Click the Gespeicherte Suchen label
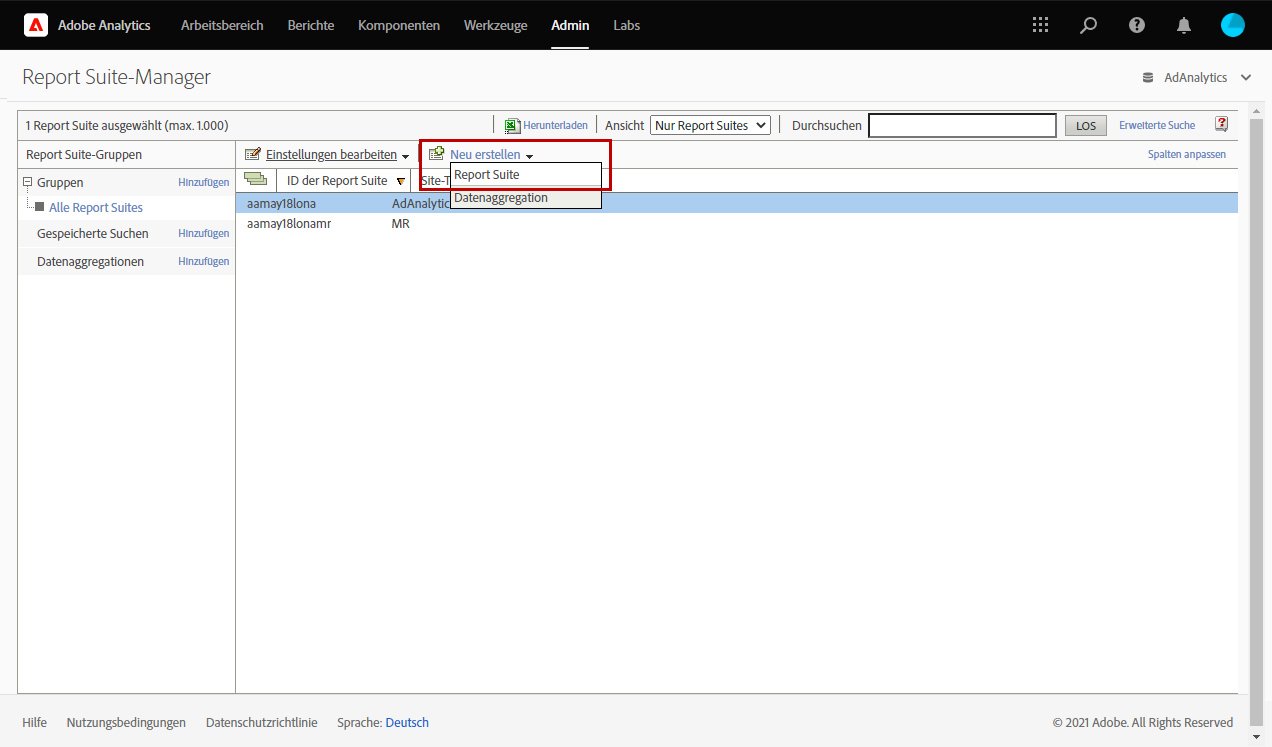This screenshot has width=1272, height=747. [93, 233]
